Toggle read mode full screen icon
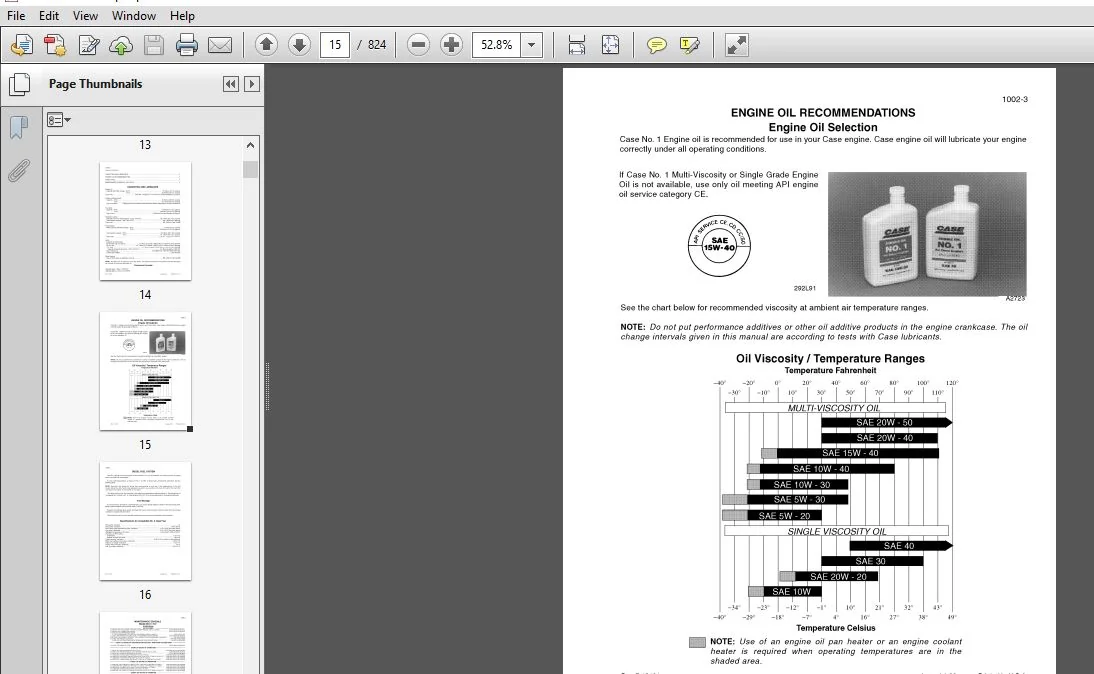 (x=737, y=45)
